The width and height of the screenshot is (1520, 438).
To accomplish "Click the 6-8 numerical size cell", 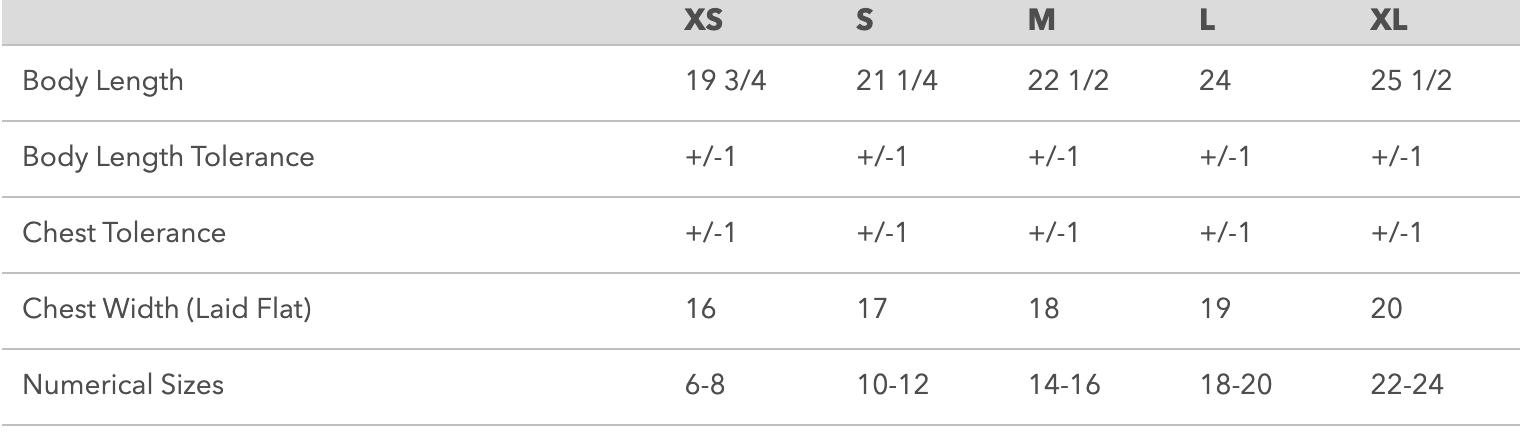I will [704, 384].
